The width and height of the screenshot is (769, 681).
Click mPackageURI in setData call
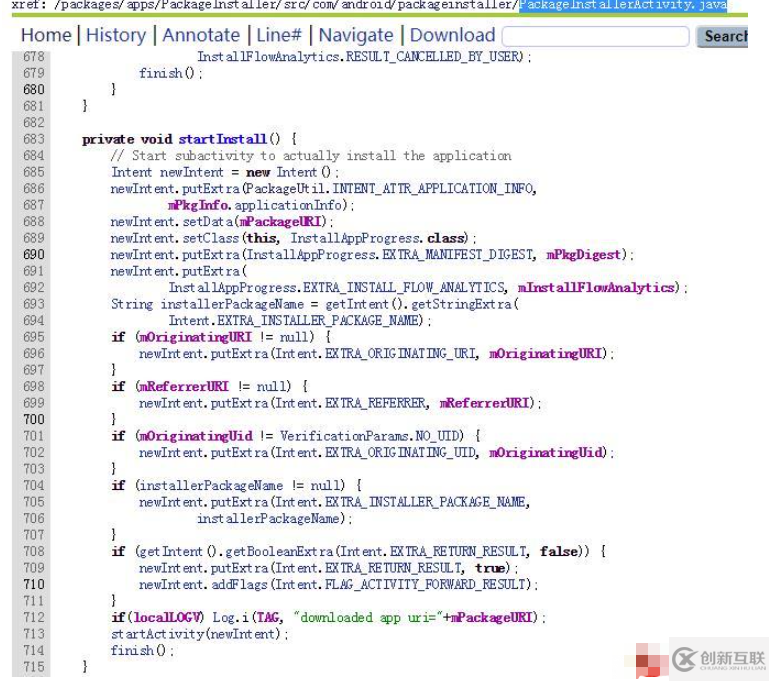(280, 222)
